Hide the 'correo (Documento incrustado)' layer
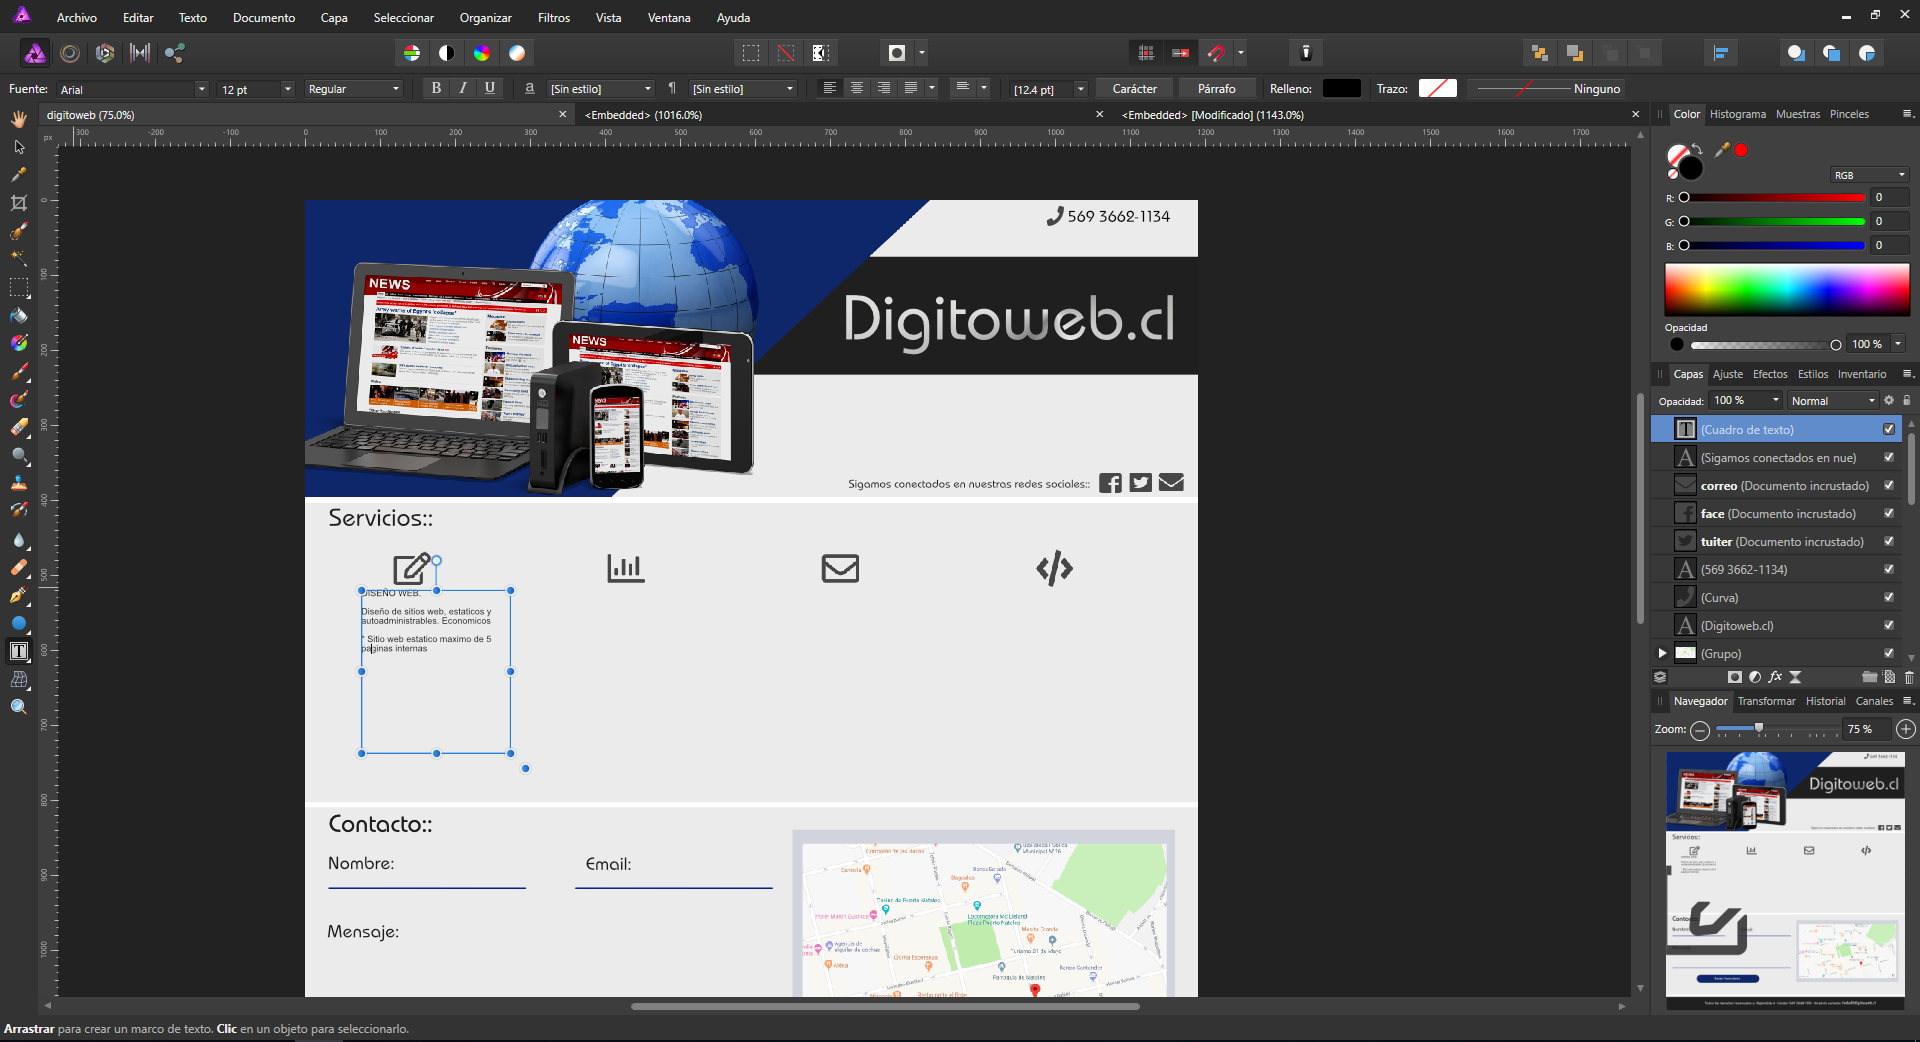This screenshot has height=1042, width=1920. point(1889,485)
